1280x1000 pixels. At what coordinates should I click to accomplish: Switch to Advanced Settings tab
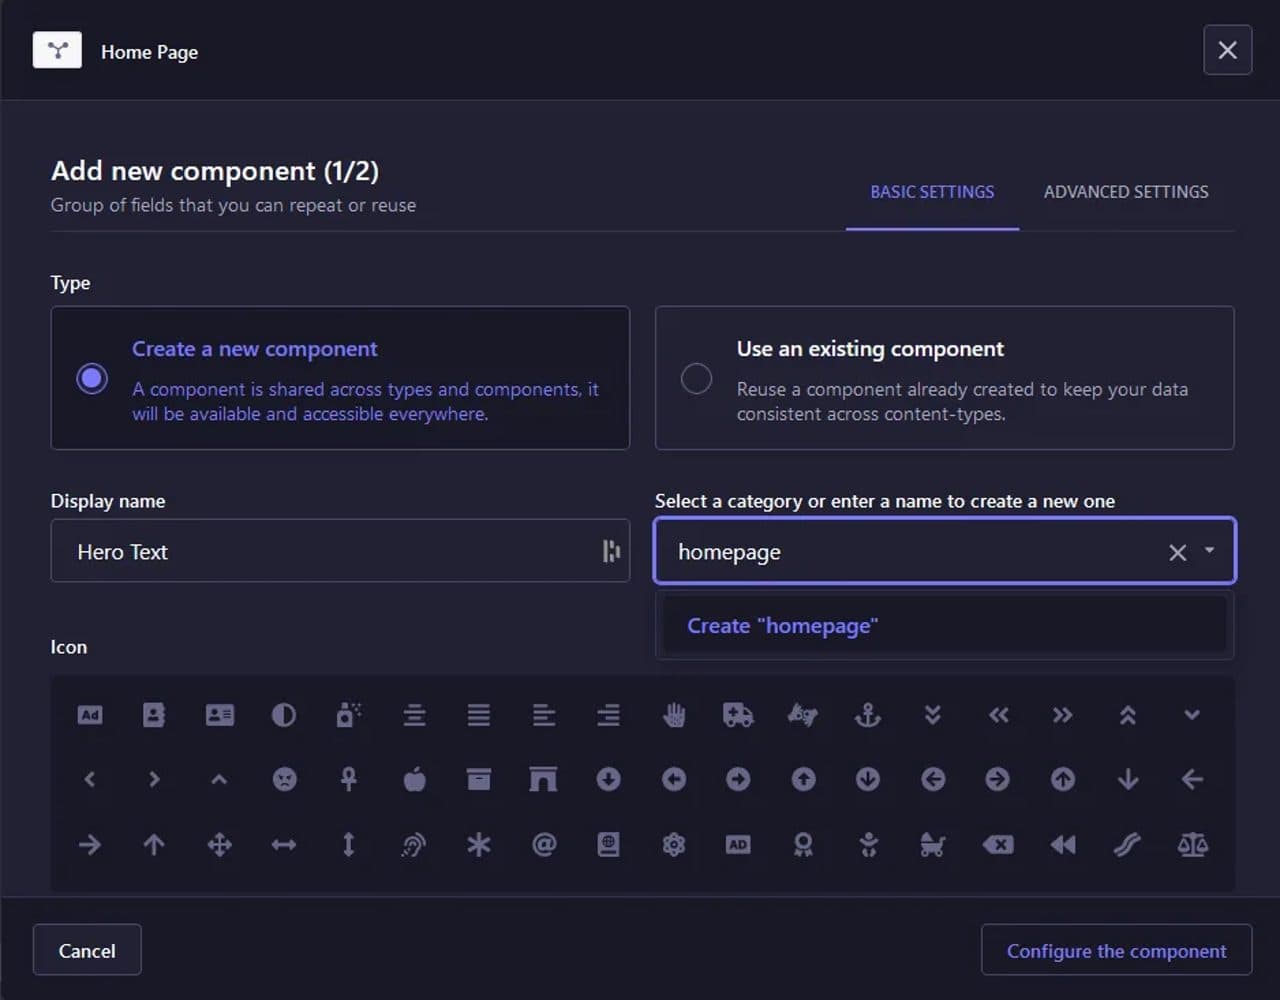tap(1126, 192)
